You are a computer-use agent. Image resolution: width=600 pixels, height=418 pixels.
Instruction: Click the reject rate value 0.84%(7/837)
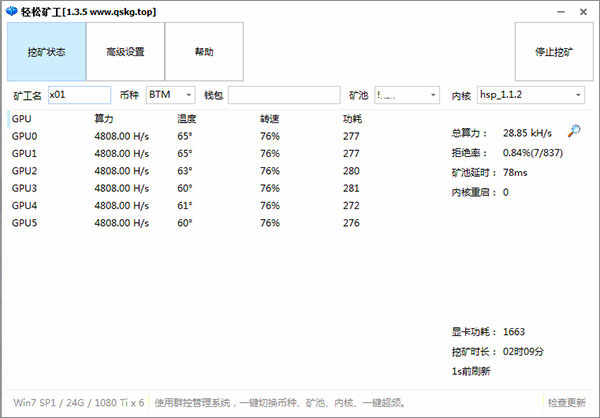pyautogui.click(x=533, y=153)
